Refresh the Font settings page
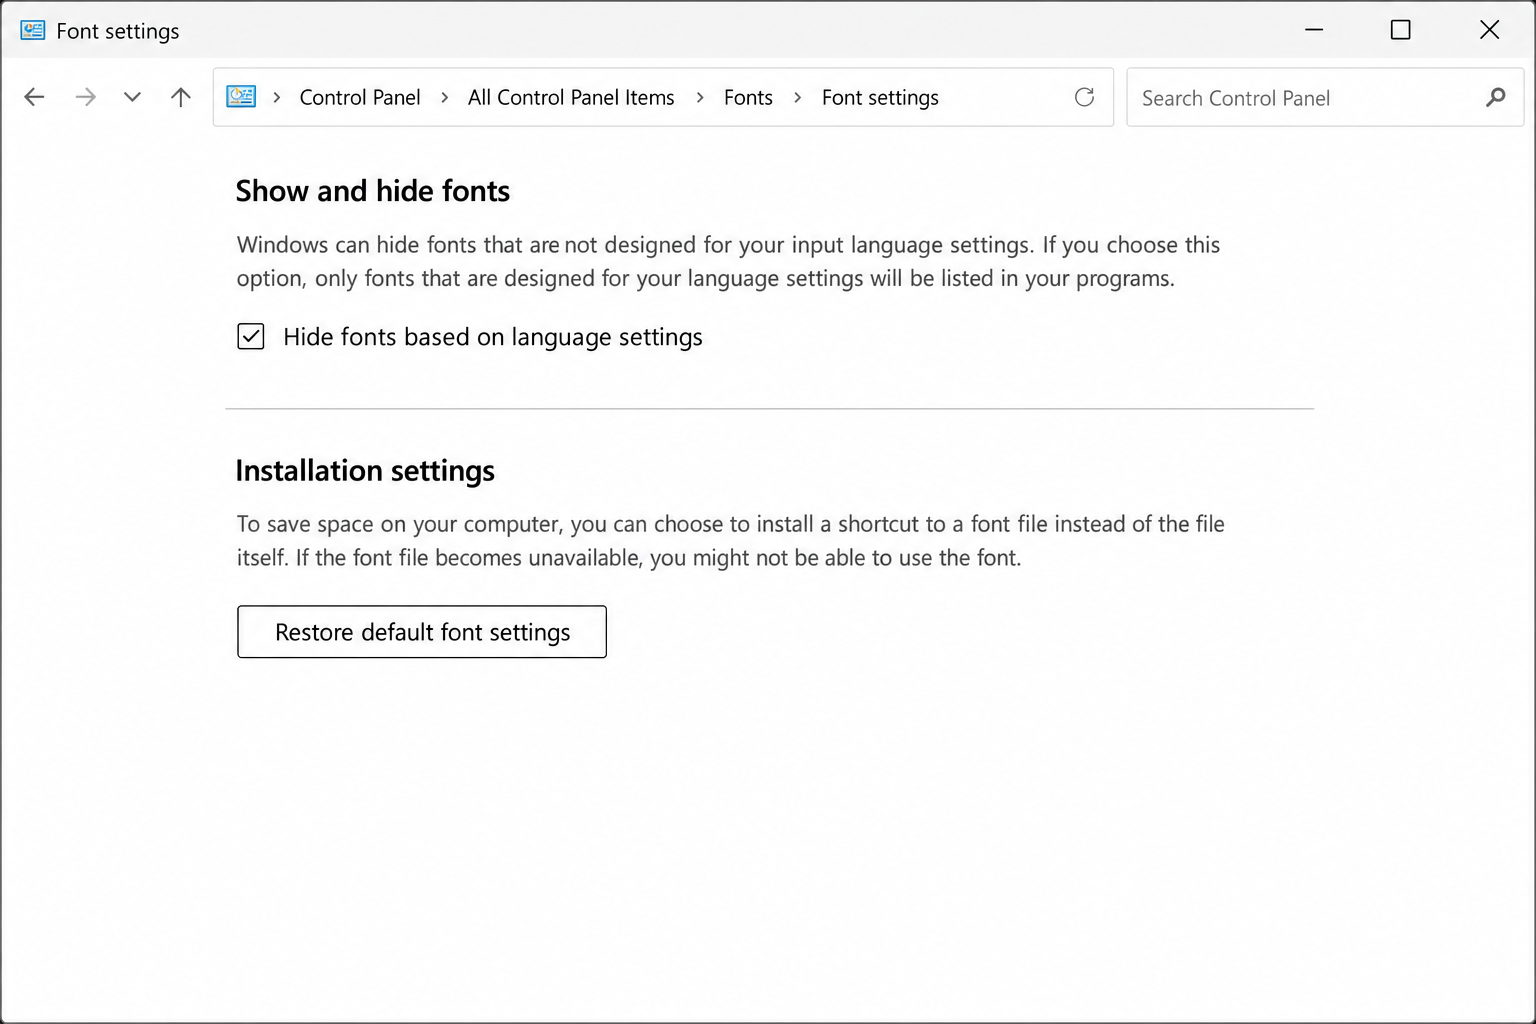The width and height of the screenshot is (1536, 1024). 1084,97
